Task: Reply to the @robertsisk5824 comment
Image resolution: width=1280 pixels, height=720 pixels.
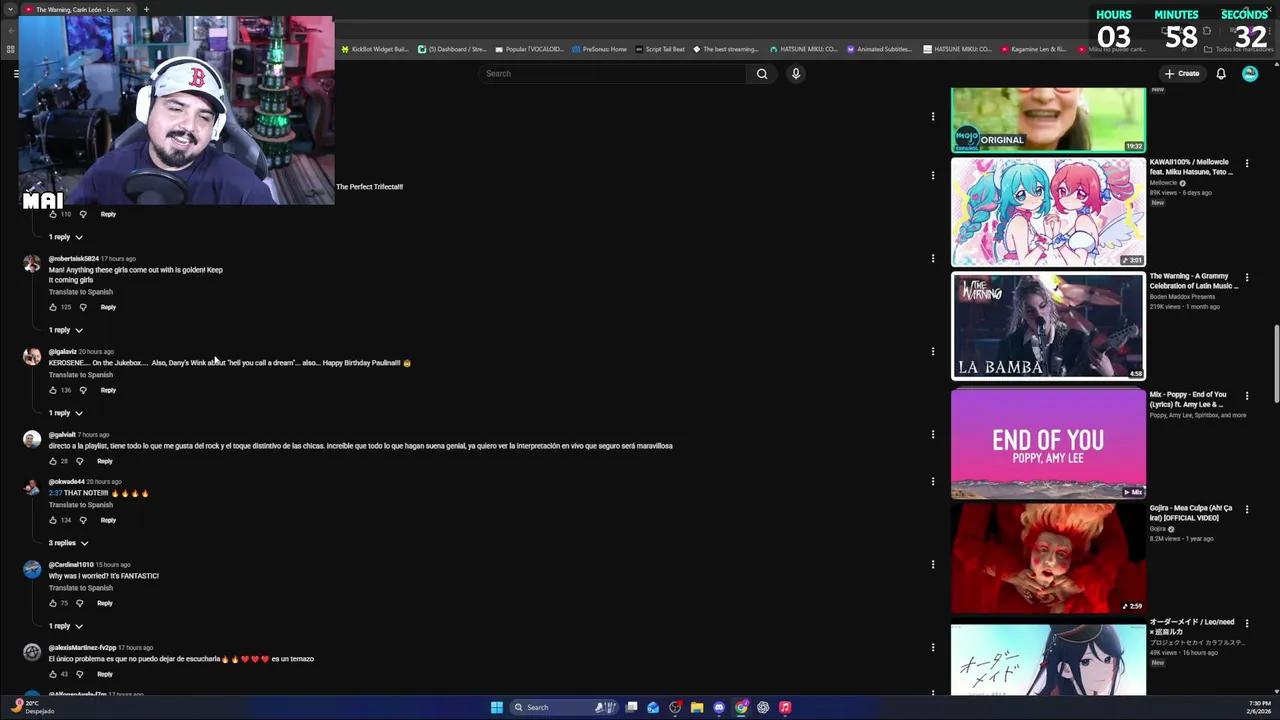Action: (x=108, y=307)
